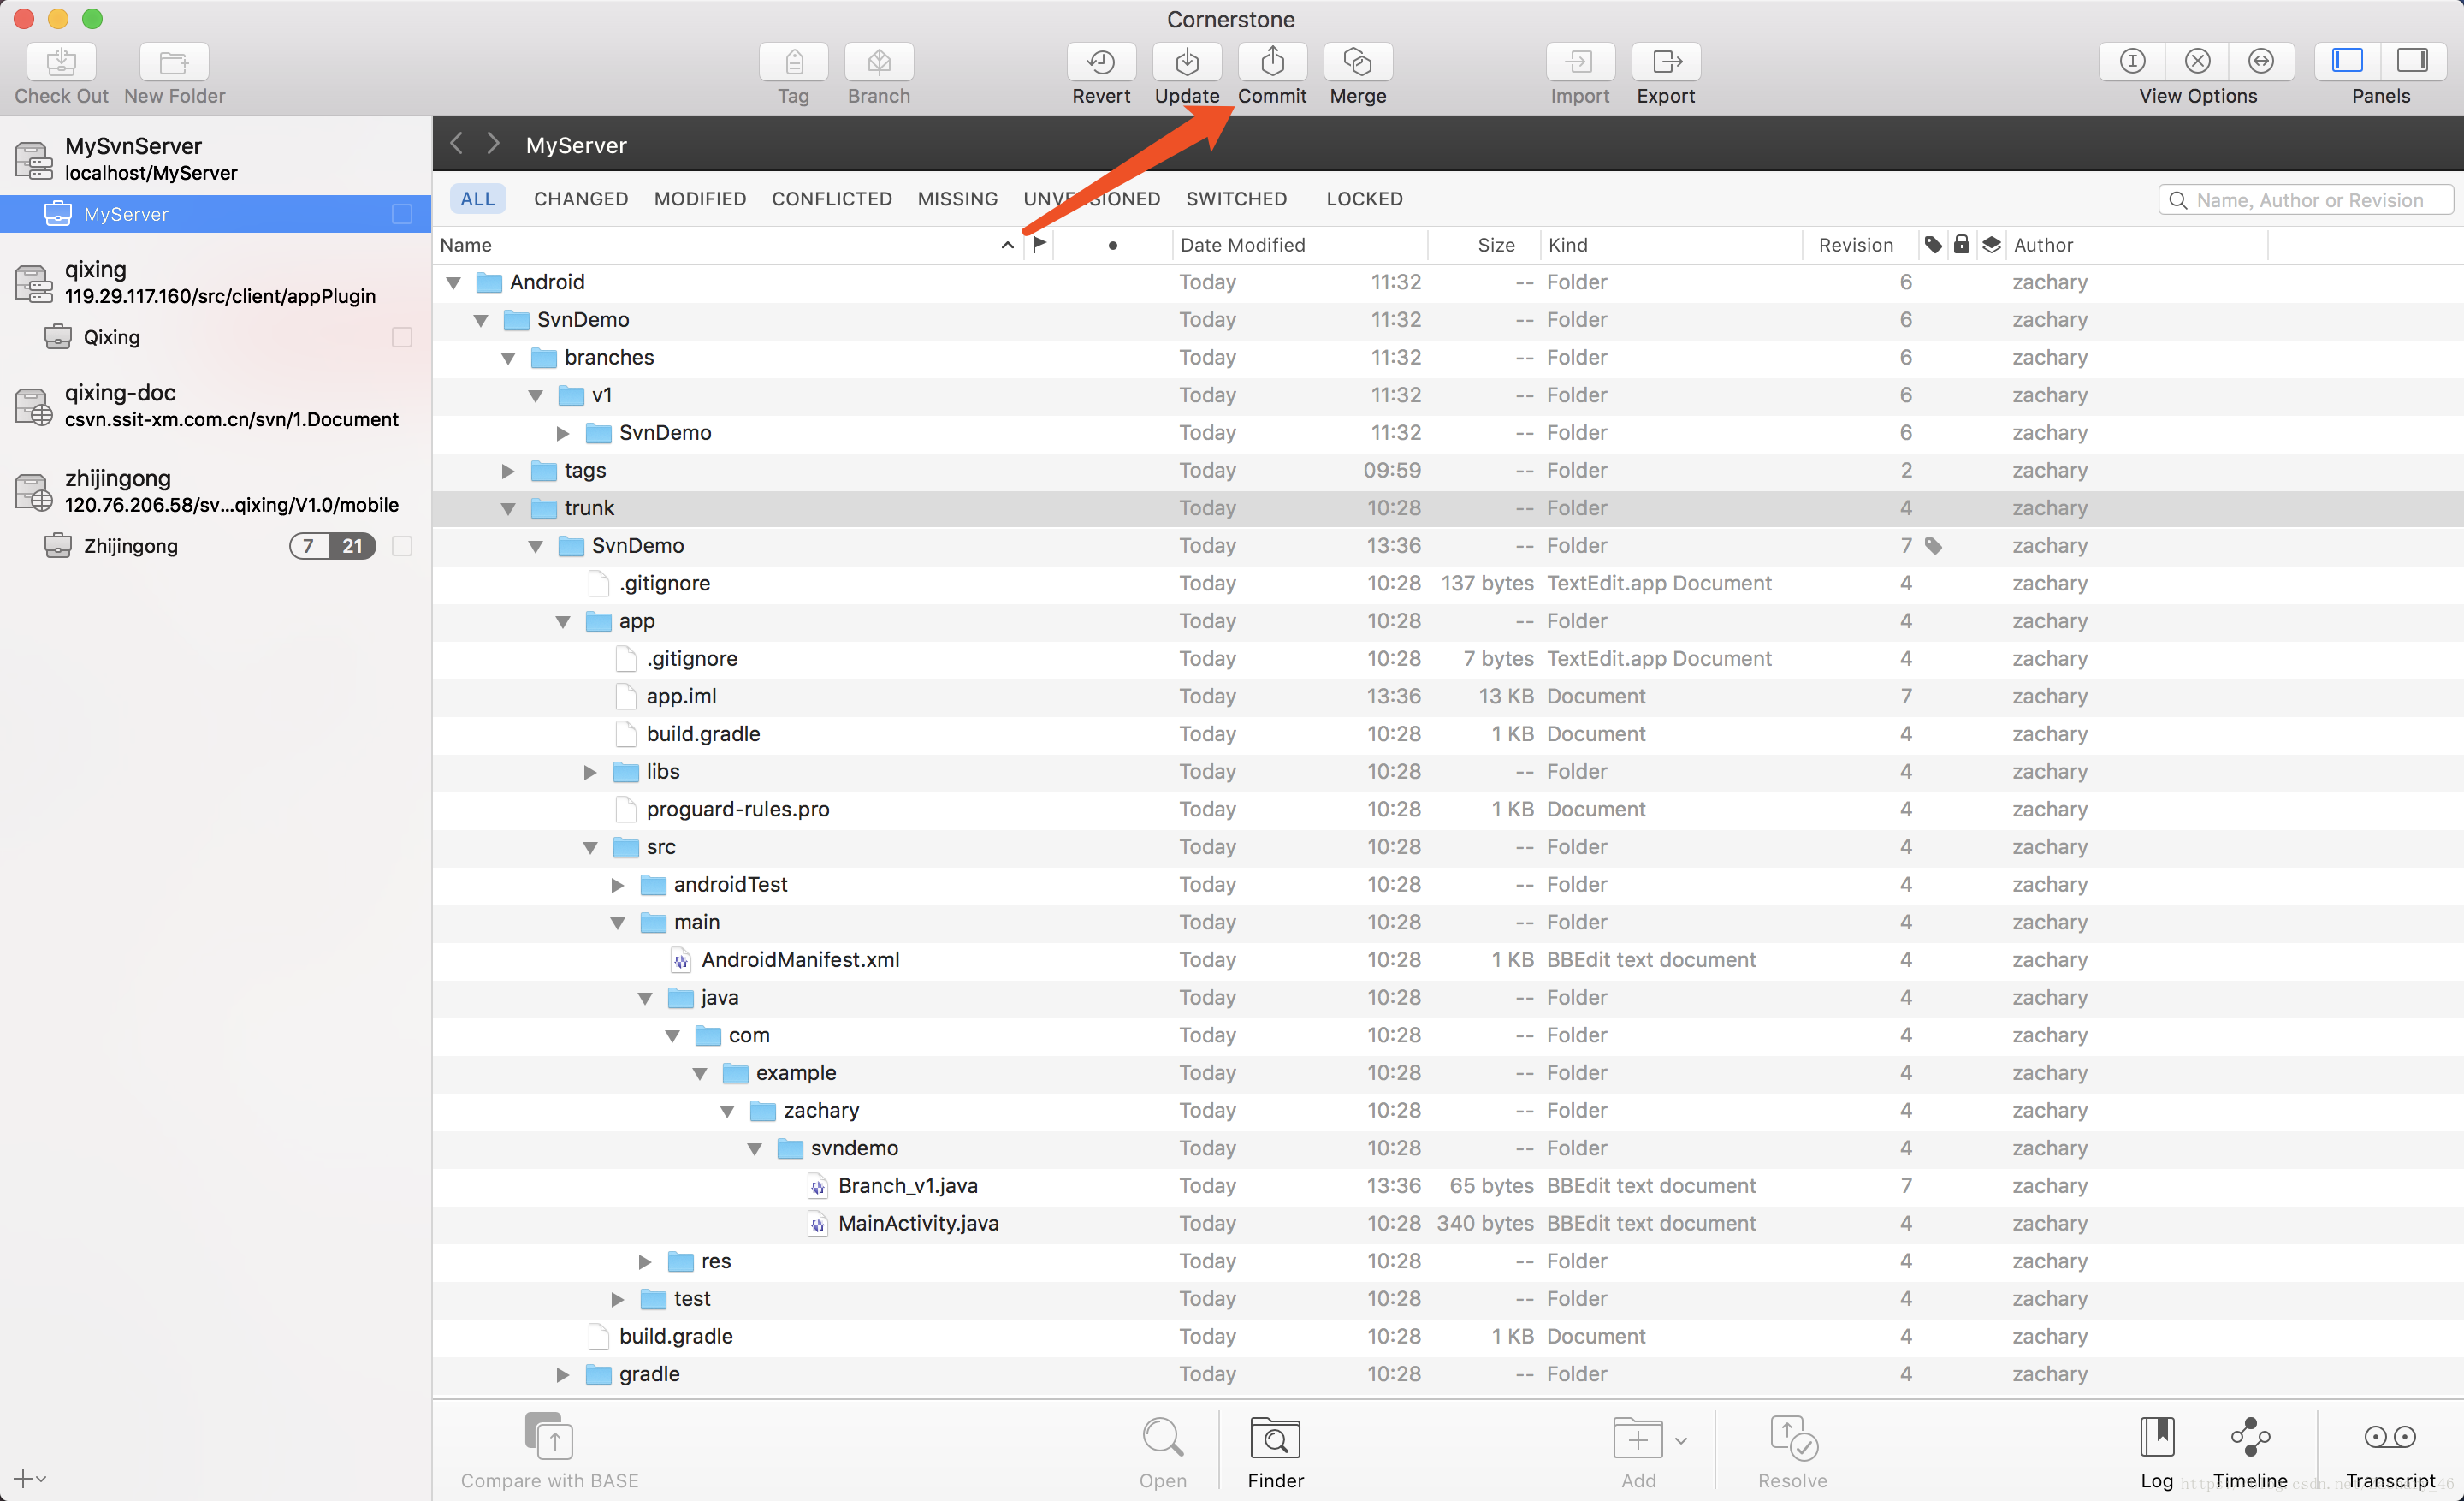Viewport: 2464px width, 1501px height.
Task: Click the Revert toolbar icon
Action: point(1101,62)
